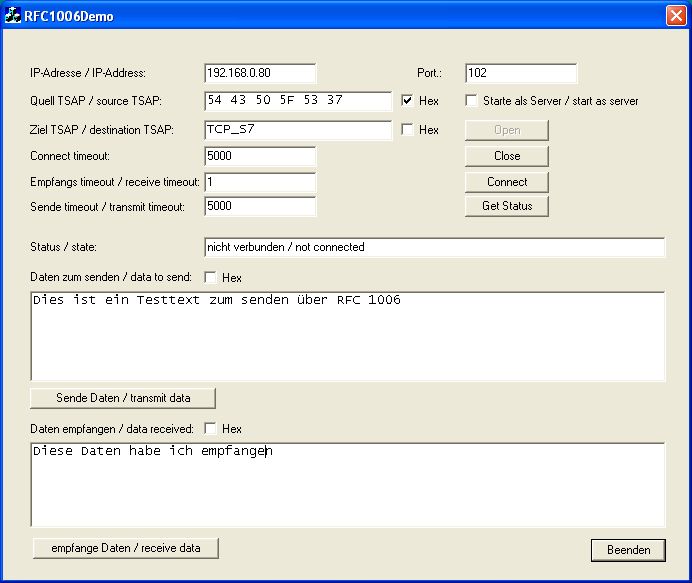The width and height of the screenshot is (692, 583).
Task: Click the receive timeout input field
Action: pos(260,183)
